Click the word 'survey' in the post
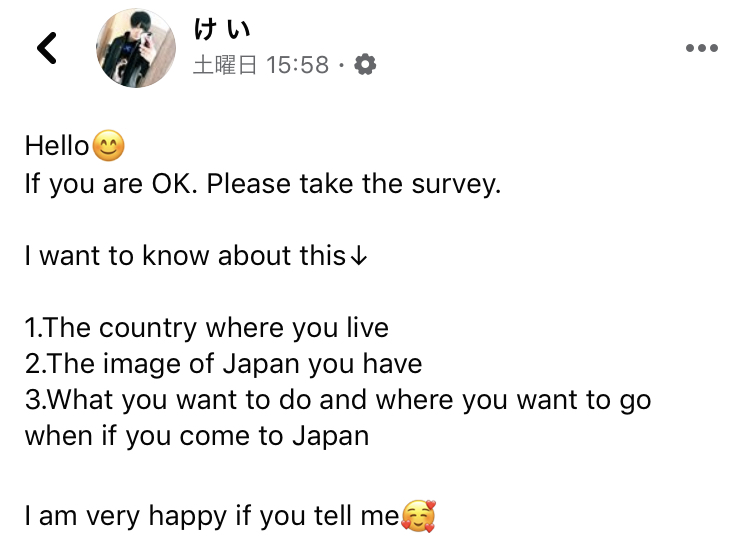This screenshot has width=746, height=550. [456, 185]
